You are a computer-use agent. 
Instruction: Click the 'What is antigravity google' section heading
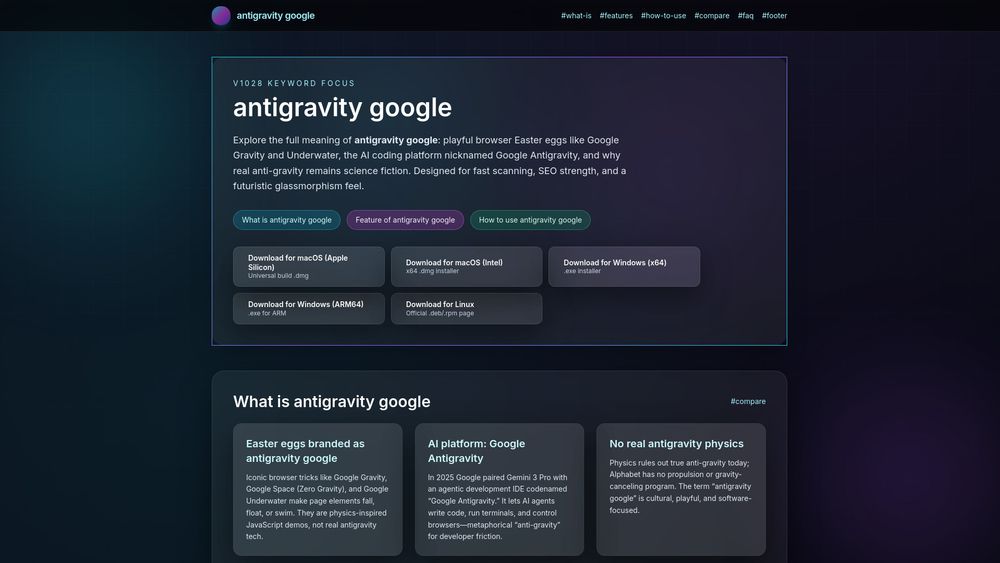[332, 402]
